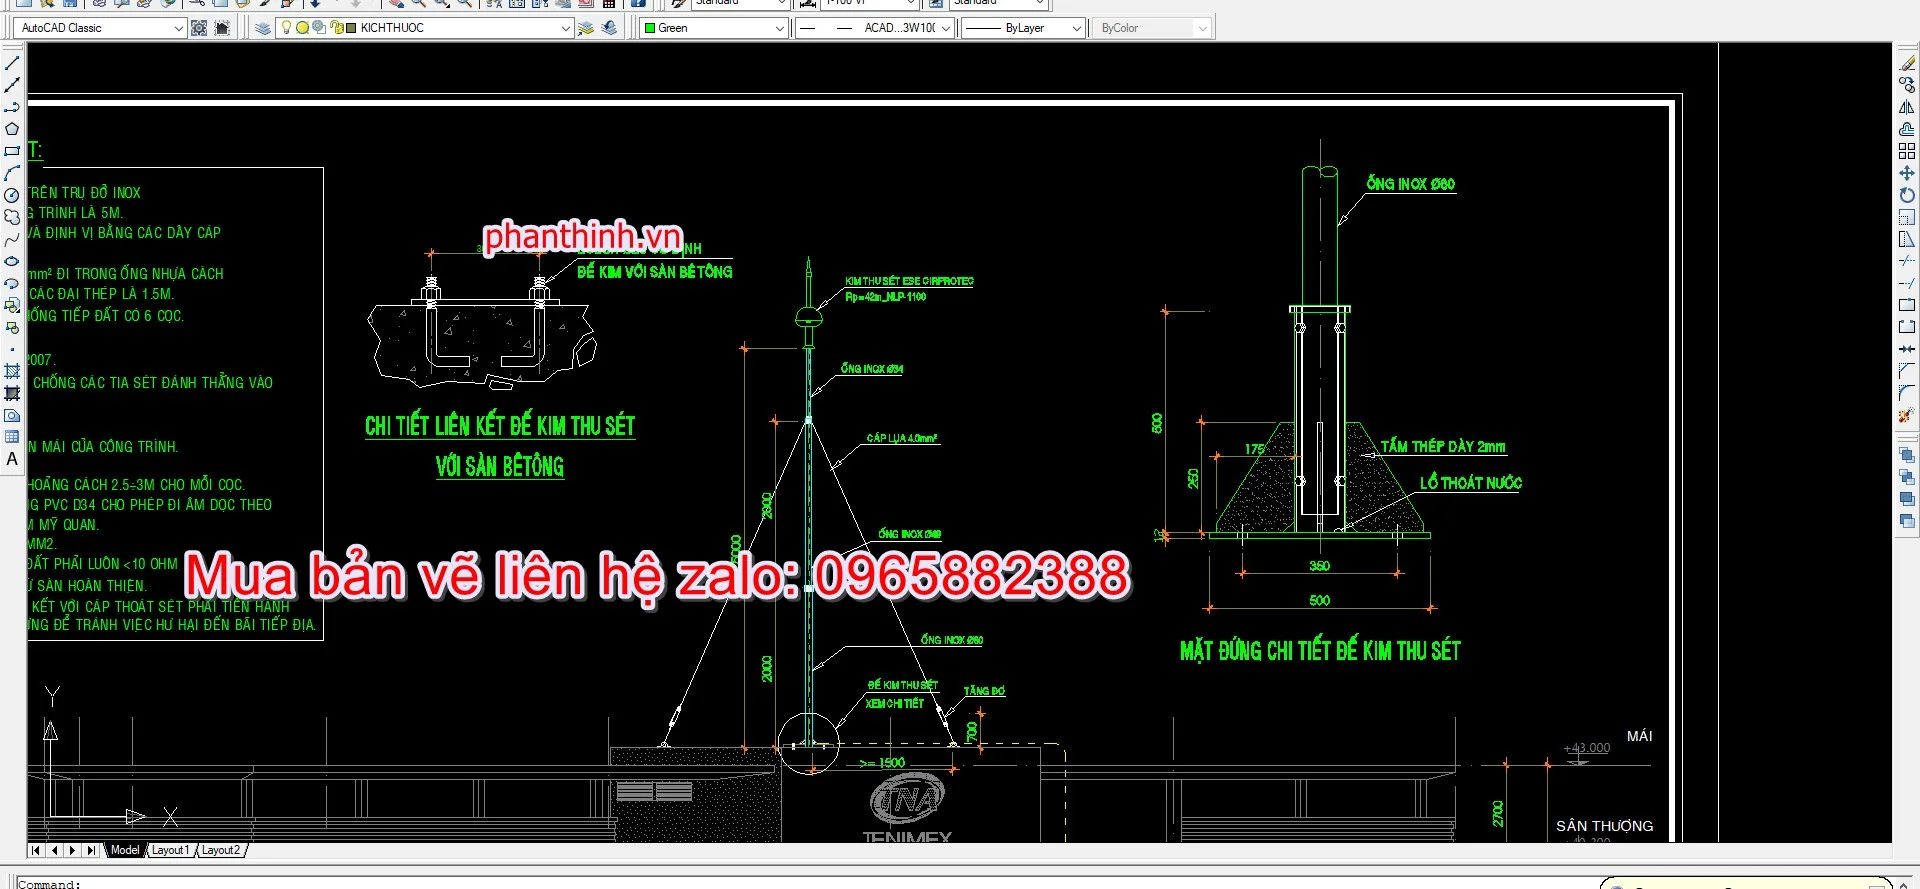Image resolution: width=1920 pixels, height=889 pixels.
Task: Select the Break at Point tool
Action: [1907, 305]
